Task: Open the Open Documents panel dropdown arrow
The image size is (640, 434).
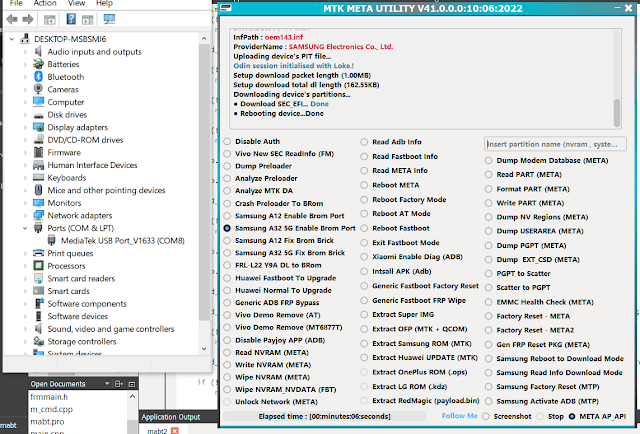Action: (107, 384)
